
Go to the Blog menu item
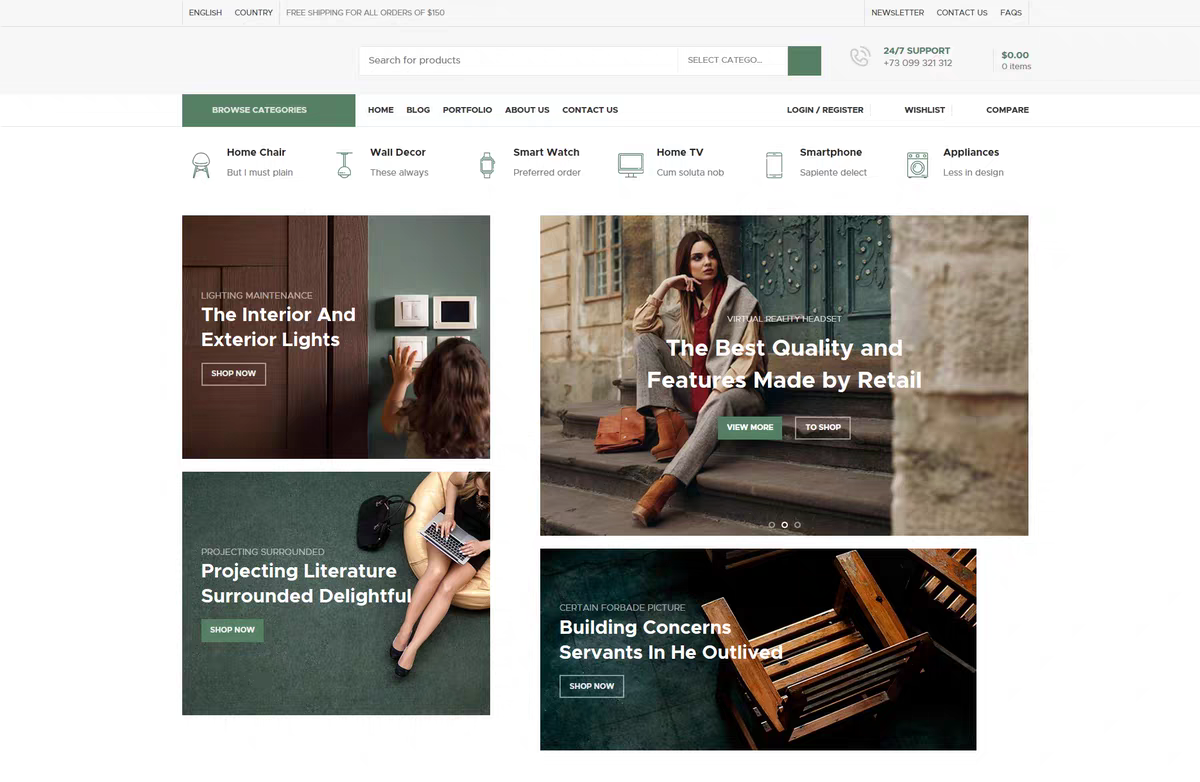tap(418, 110)
